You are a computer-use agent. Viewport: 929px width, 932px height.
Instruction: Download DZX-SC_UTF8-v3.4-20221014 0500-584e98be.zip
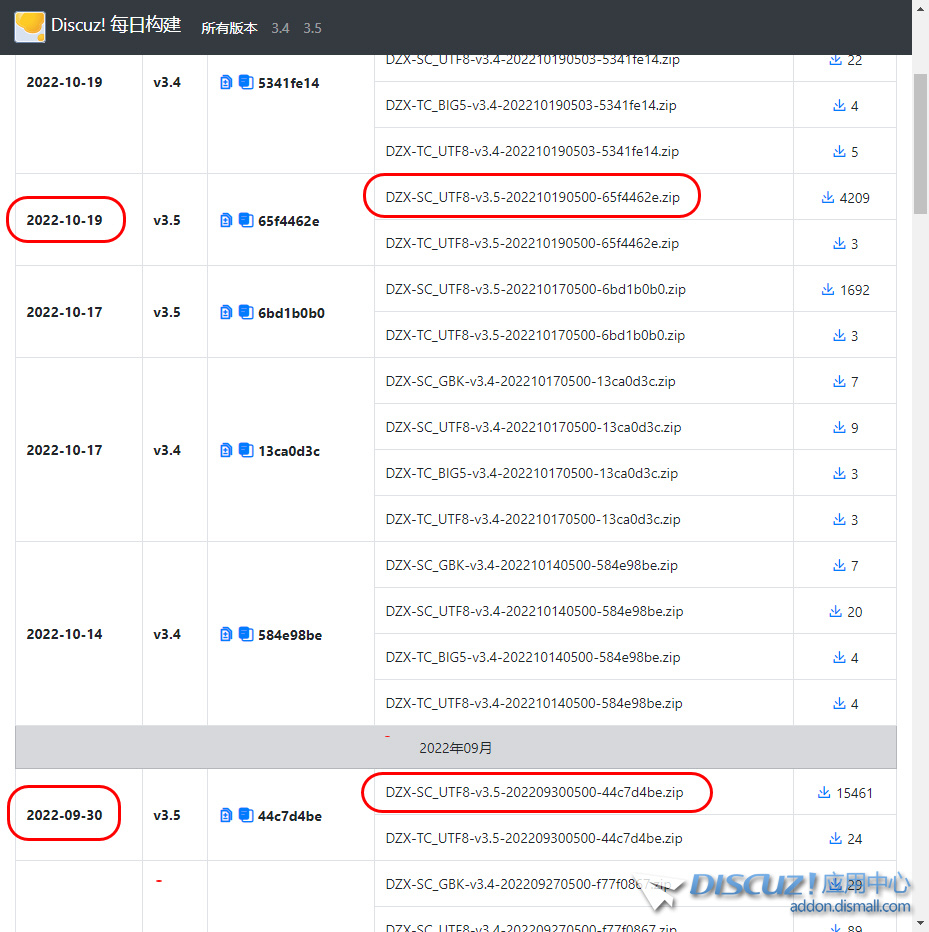click(x=534, y=611)
